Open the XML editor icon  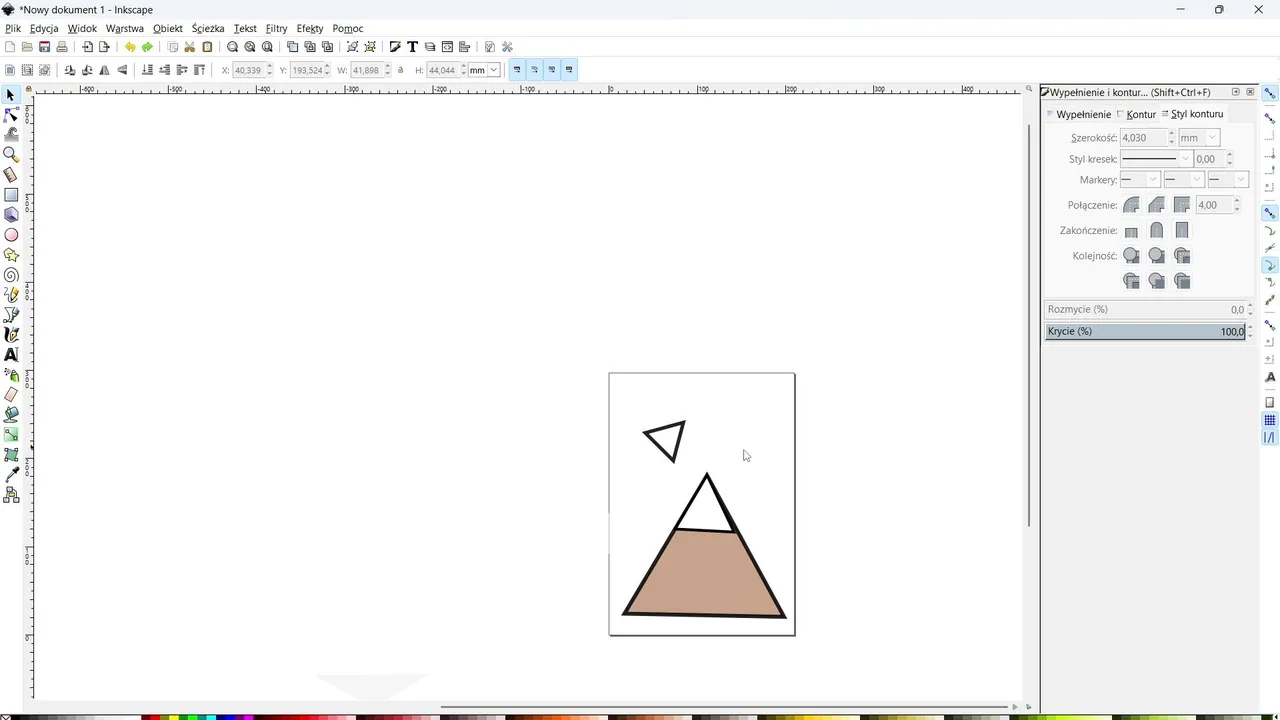point(447,47)
